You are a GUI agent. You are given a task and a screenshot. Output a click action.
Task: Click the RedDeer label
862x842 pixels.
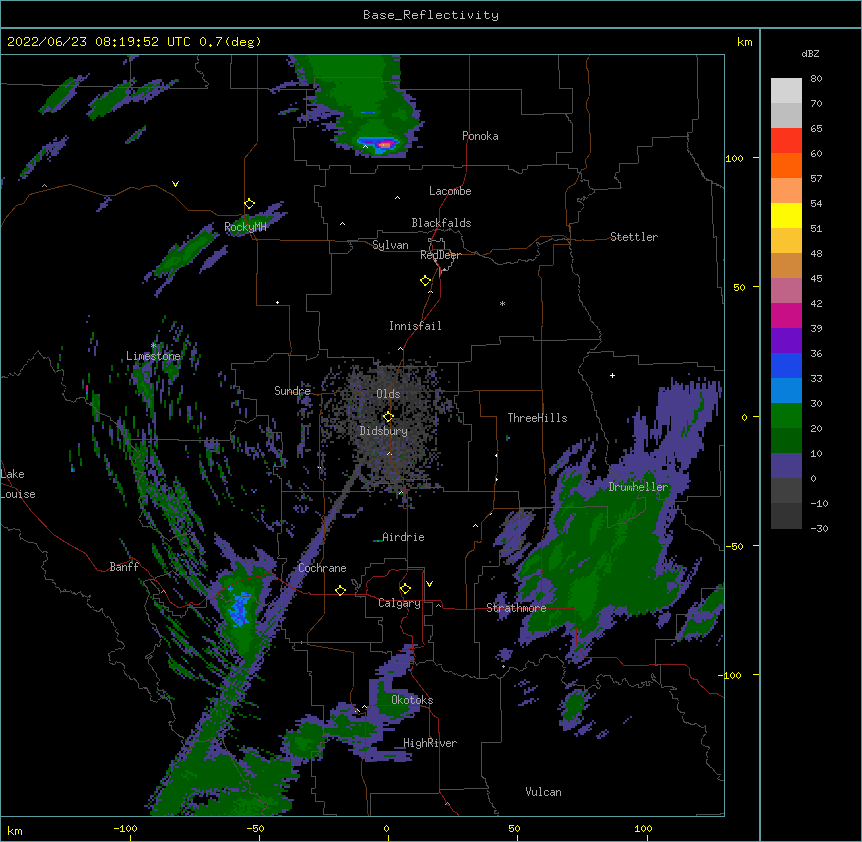point(440,255)
